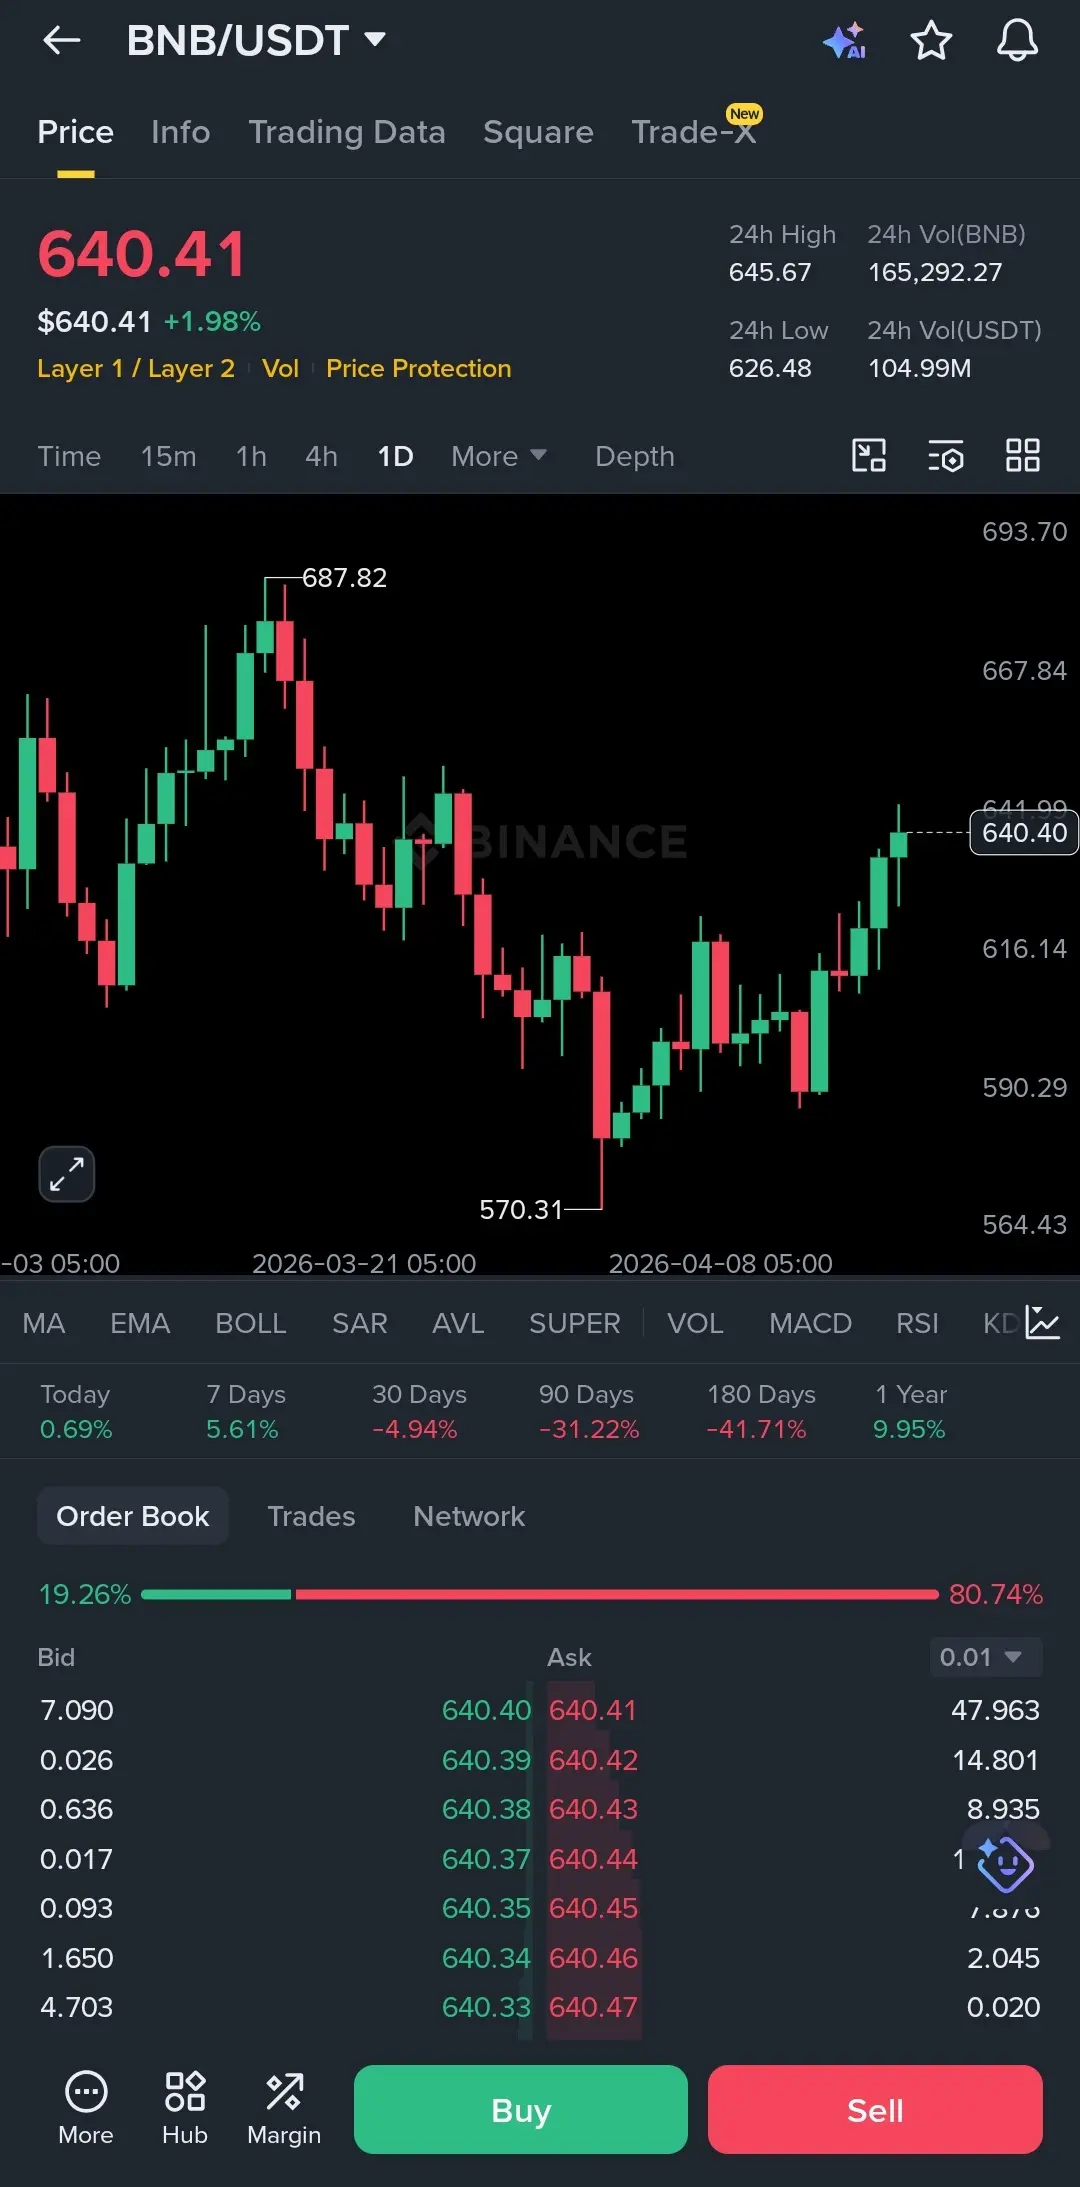
Task: Select ask price 640.42
Action: coord(593,1760)
